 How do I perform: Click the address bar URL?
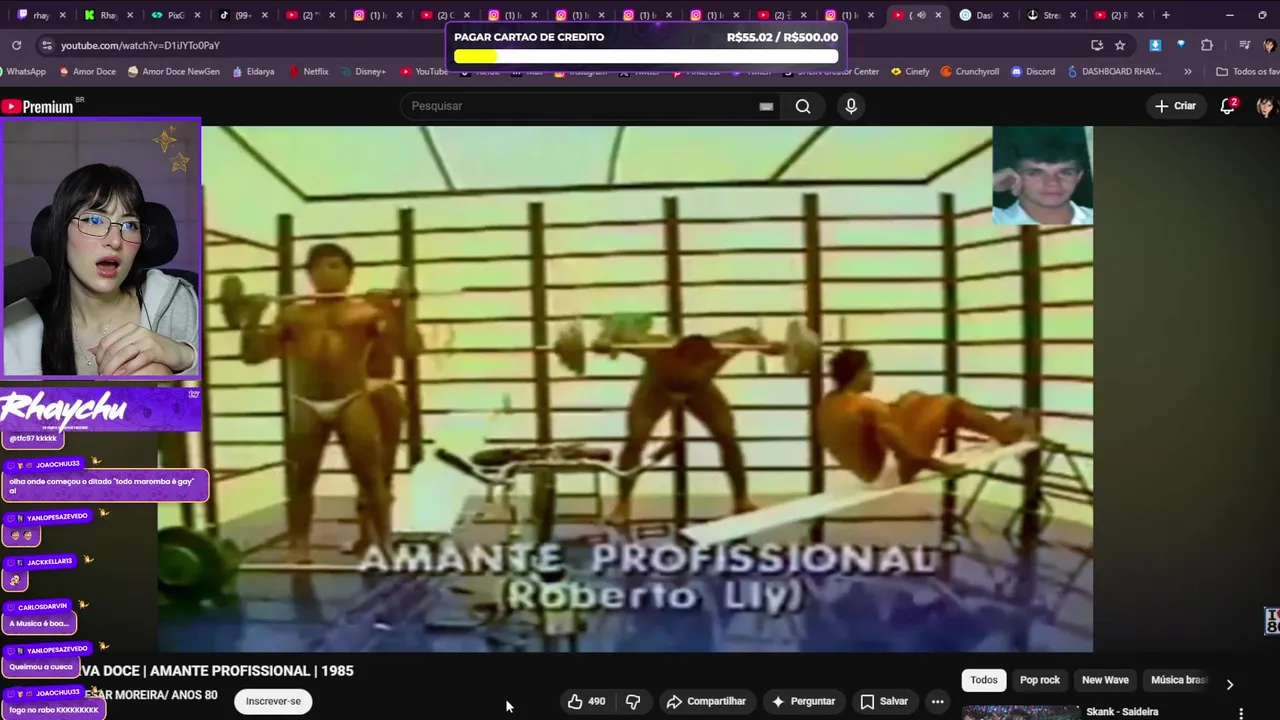[x=140, y=45]
